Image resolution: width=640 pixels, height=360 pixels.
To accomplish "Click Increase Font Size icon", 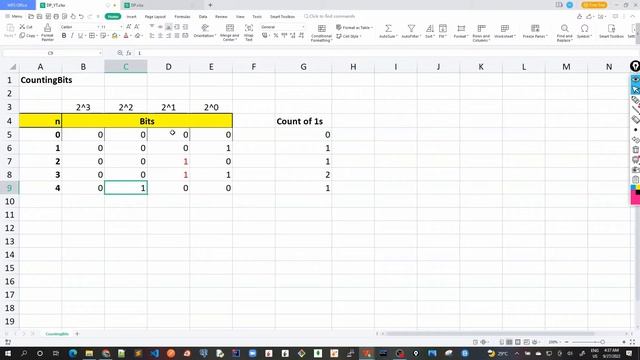I will [129, 27].
